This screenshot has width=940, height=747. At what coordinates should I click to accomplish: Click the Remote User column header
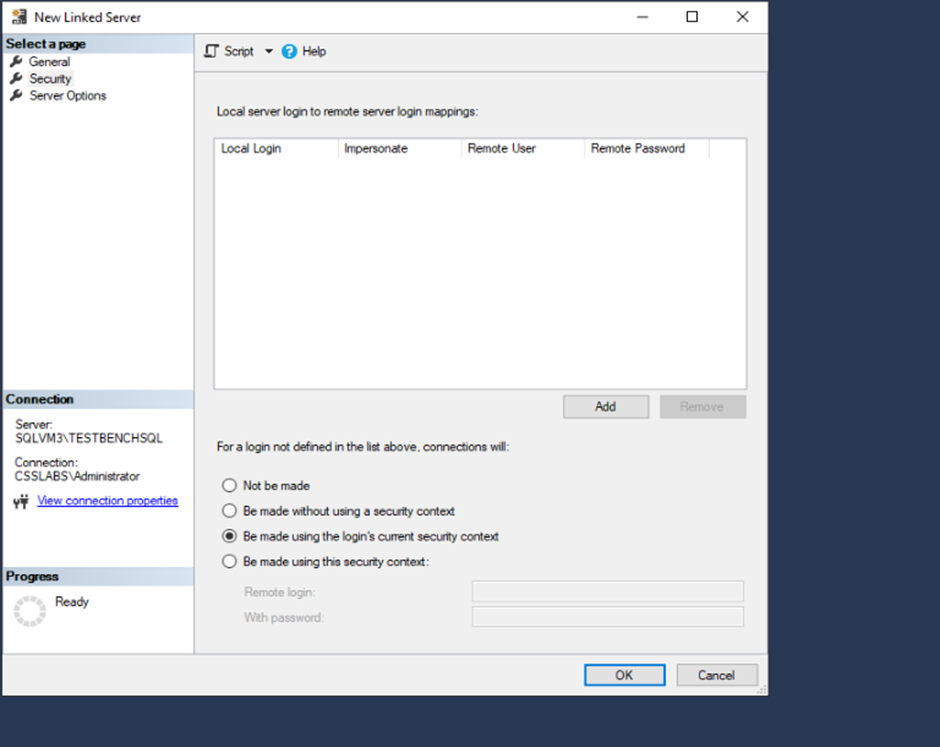[523, 148]
